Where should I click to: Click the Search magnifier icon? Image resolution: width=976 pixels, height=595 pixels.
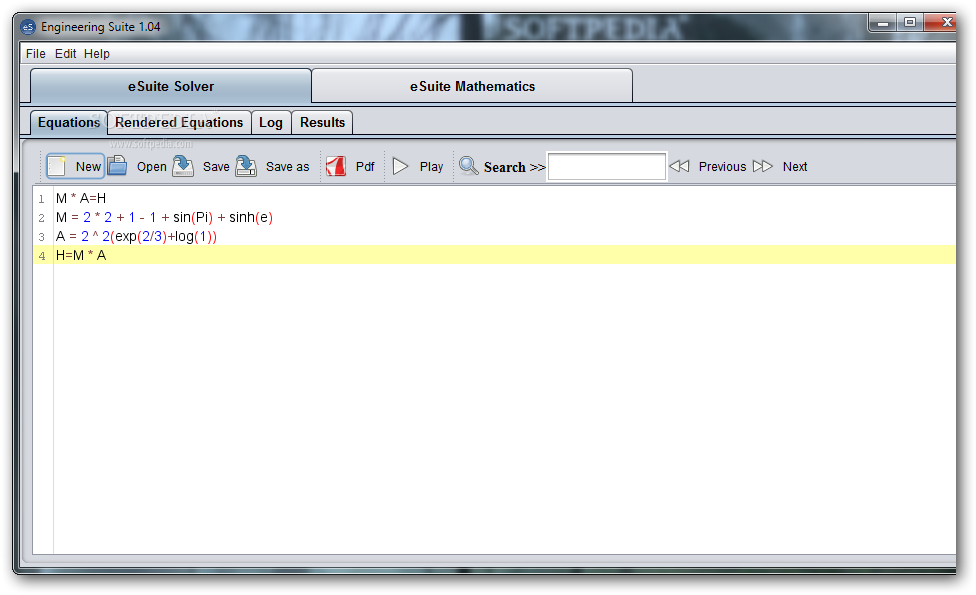click(x=468, y=166)
